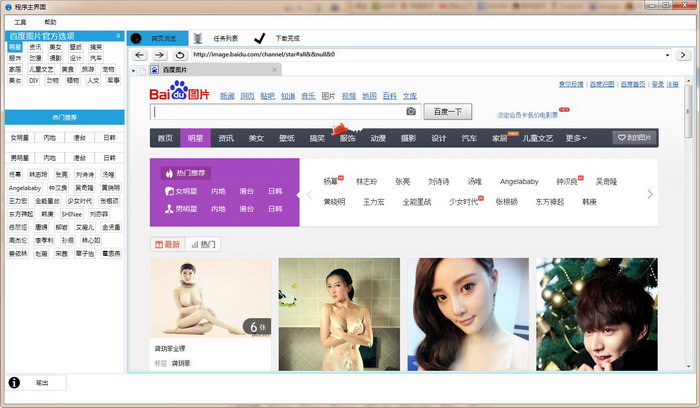Viewport: 700px width, 408px height.
Task: Open the 帮助 menu
Action: coord(50,22)
